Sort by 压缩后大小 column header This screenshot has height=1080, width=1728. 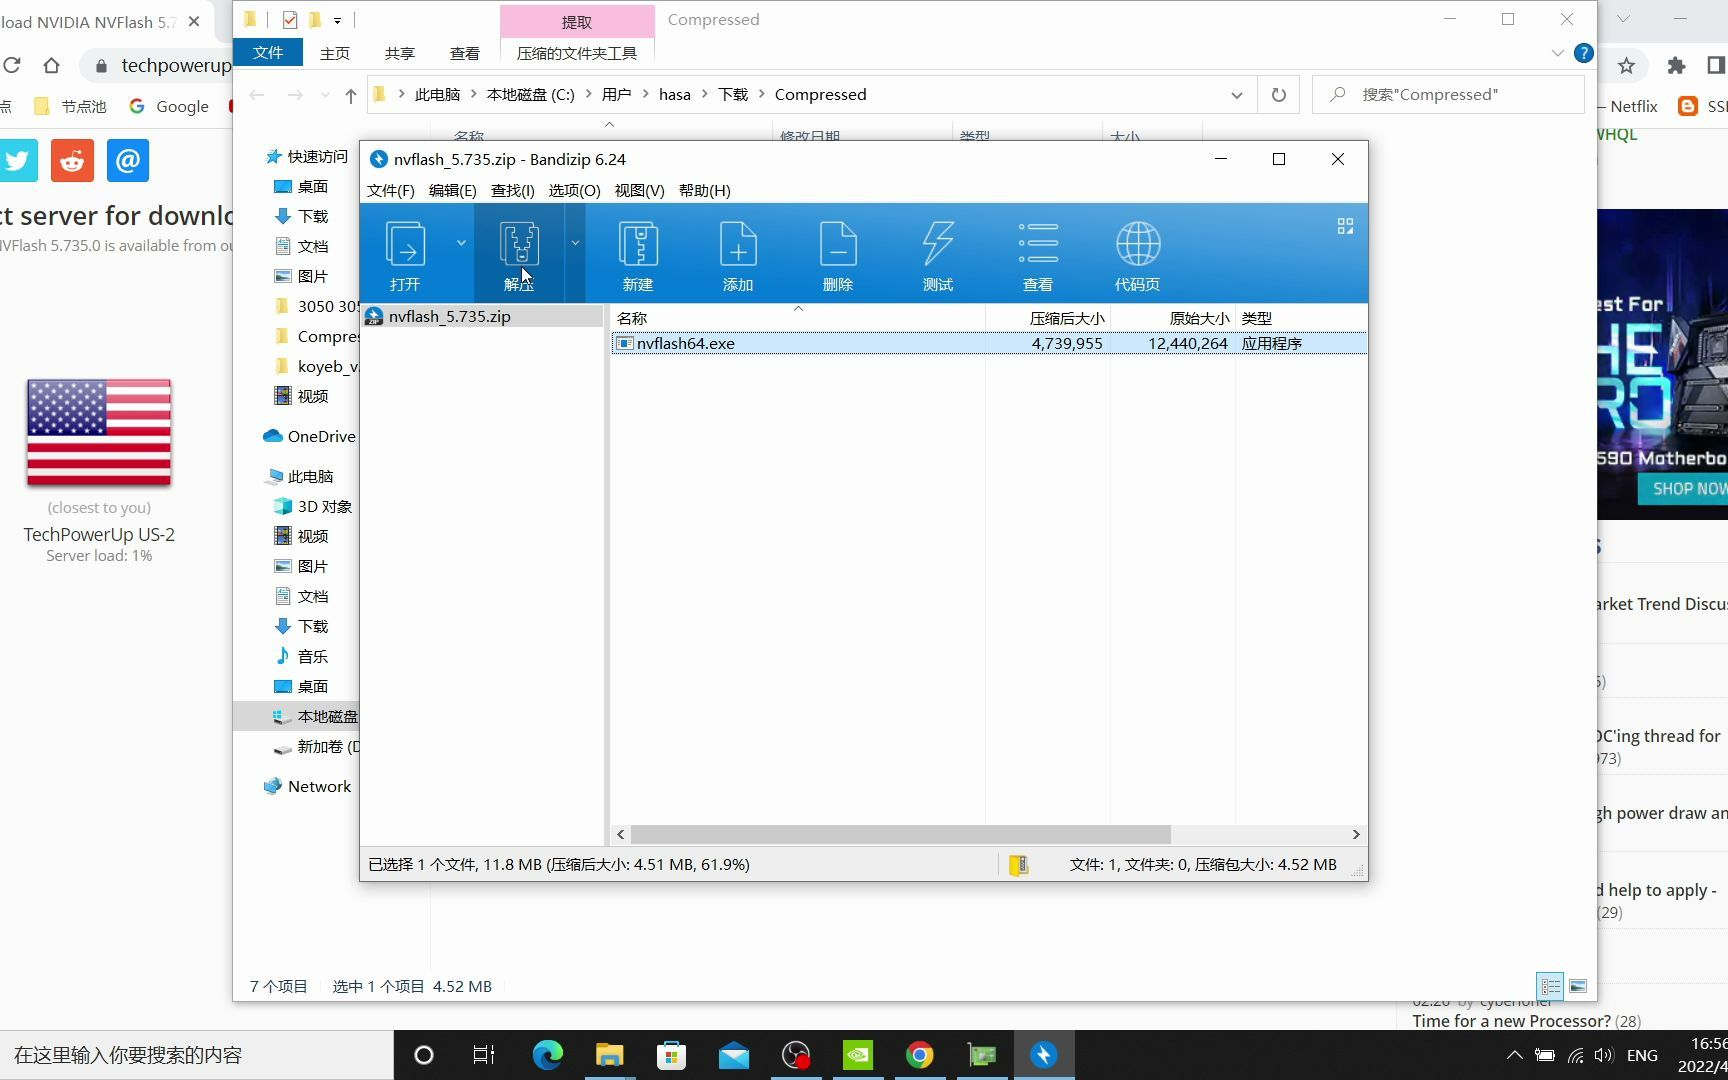pyautogui.click(x=1047, y=318)
